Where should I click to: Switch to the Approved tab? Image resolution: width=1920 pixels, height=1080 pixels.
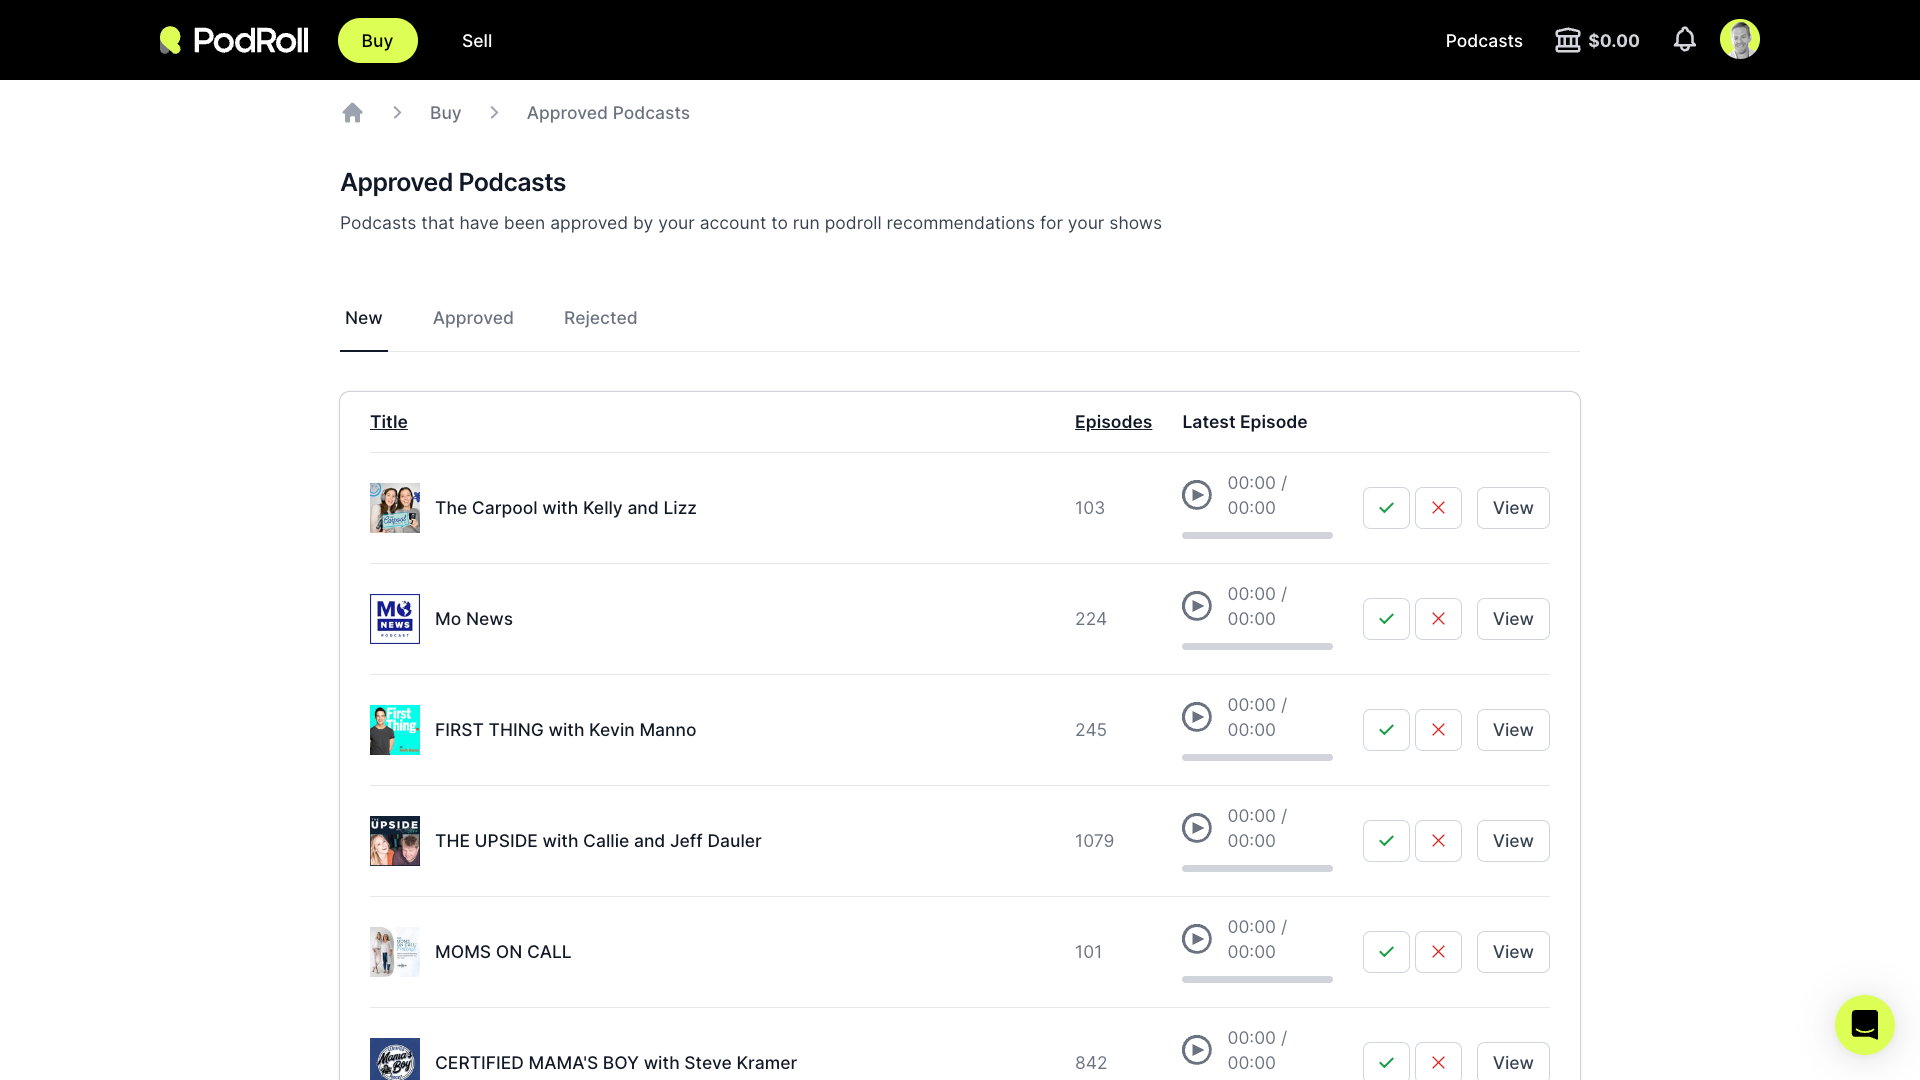pyautogui.click(x=473, y=318)
